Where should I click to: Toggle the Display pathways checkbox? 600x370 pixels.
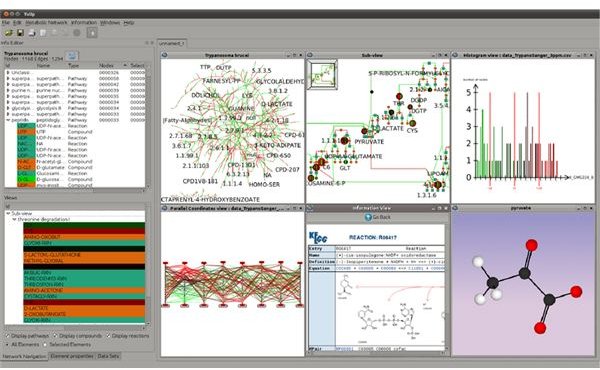8,336
